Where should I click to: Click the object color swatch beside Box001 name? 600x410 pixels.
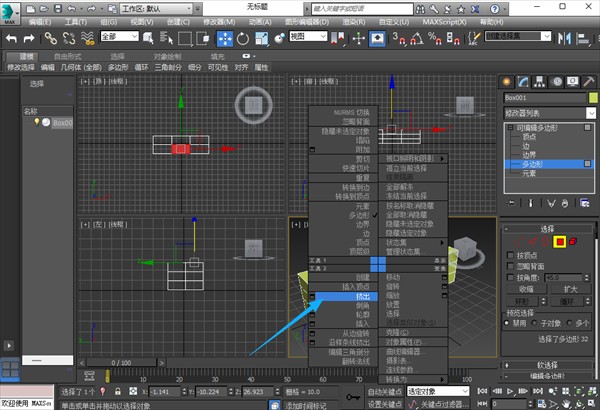point(591,100)
